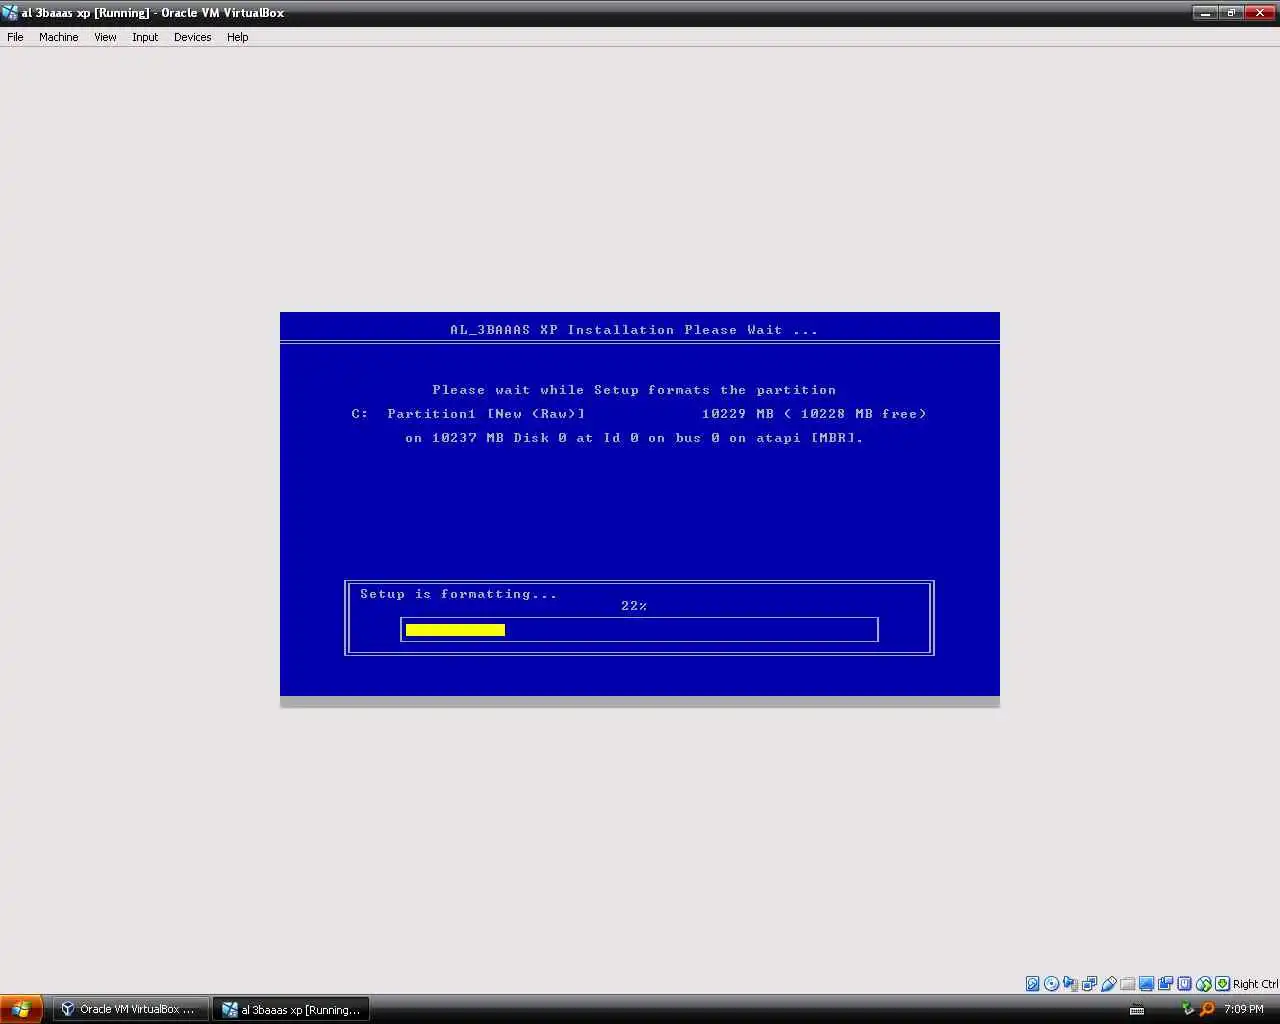Open the Windows Start button
Viewport: 1280px width, 1024px height.
[x=21, y=1009]
